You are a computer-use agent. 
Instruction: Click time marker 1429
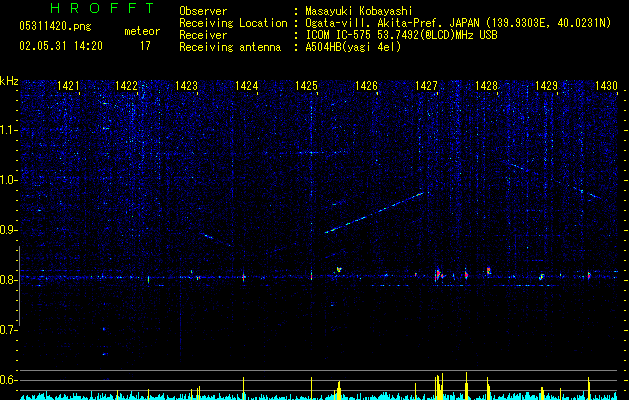546,86
